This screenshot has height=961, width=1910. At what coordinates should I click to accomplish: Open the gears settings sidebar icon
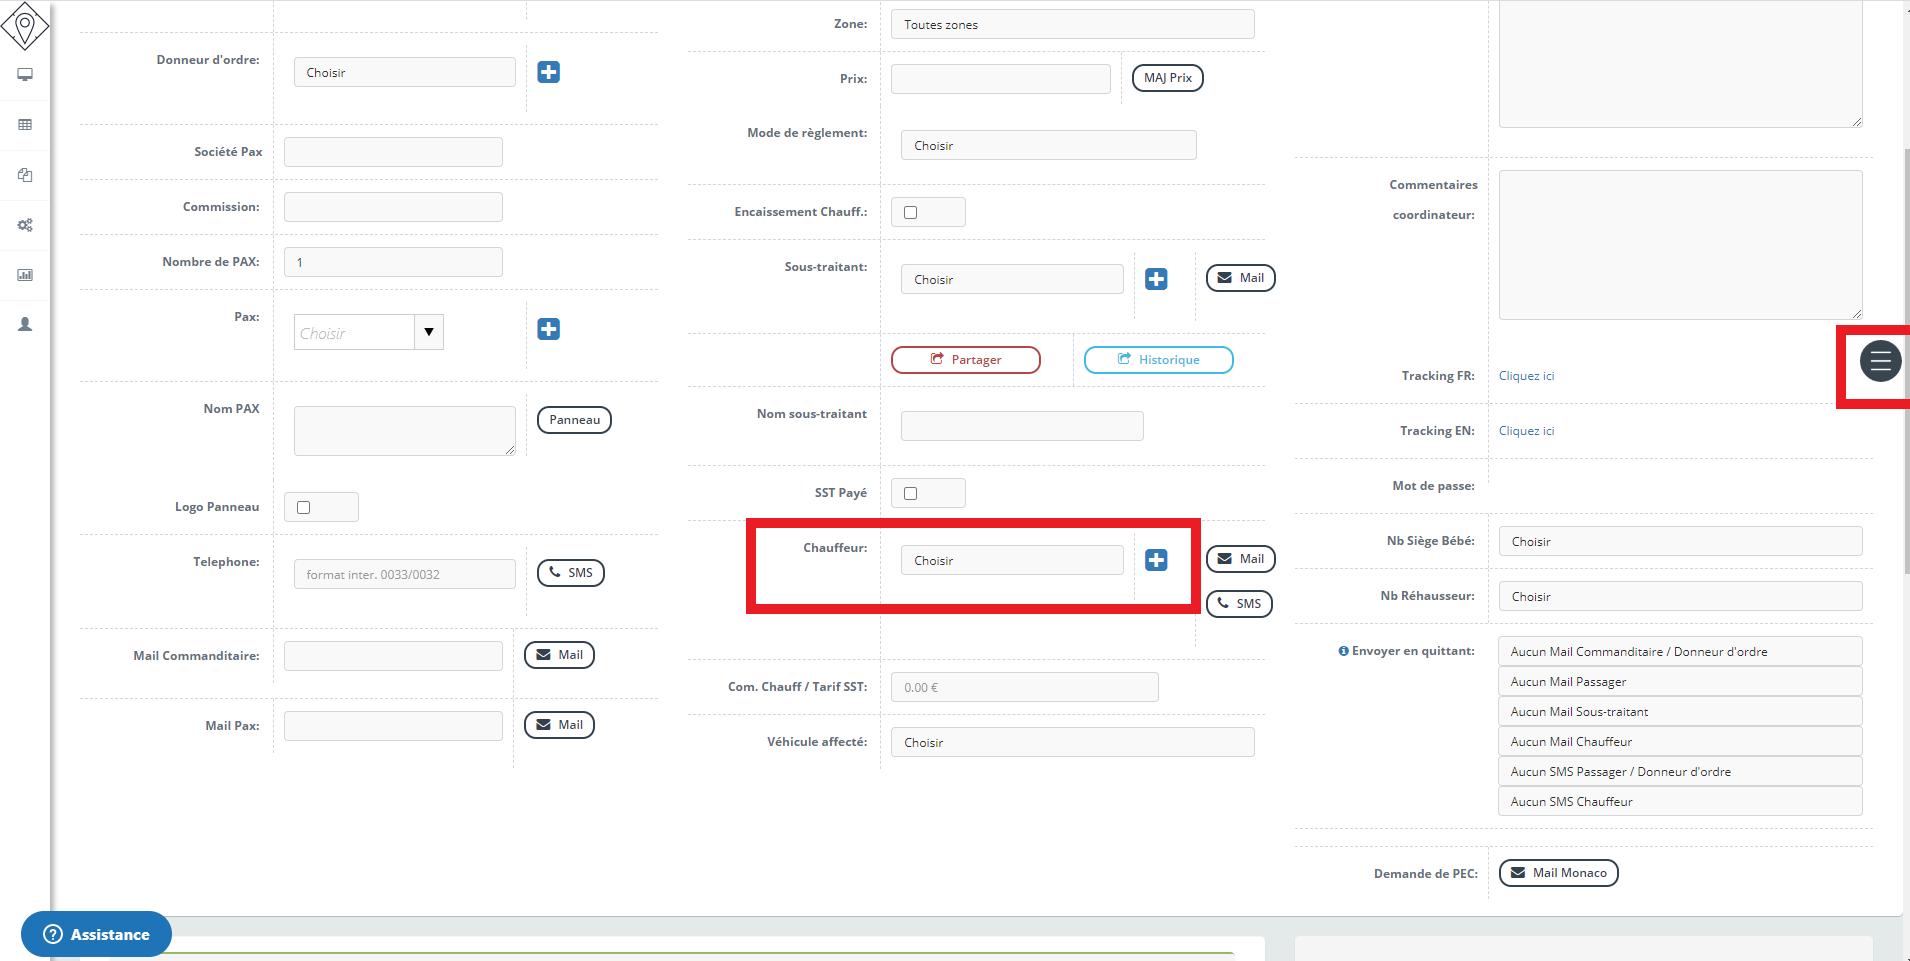click(25, 225)
